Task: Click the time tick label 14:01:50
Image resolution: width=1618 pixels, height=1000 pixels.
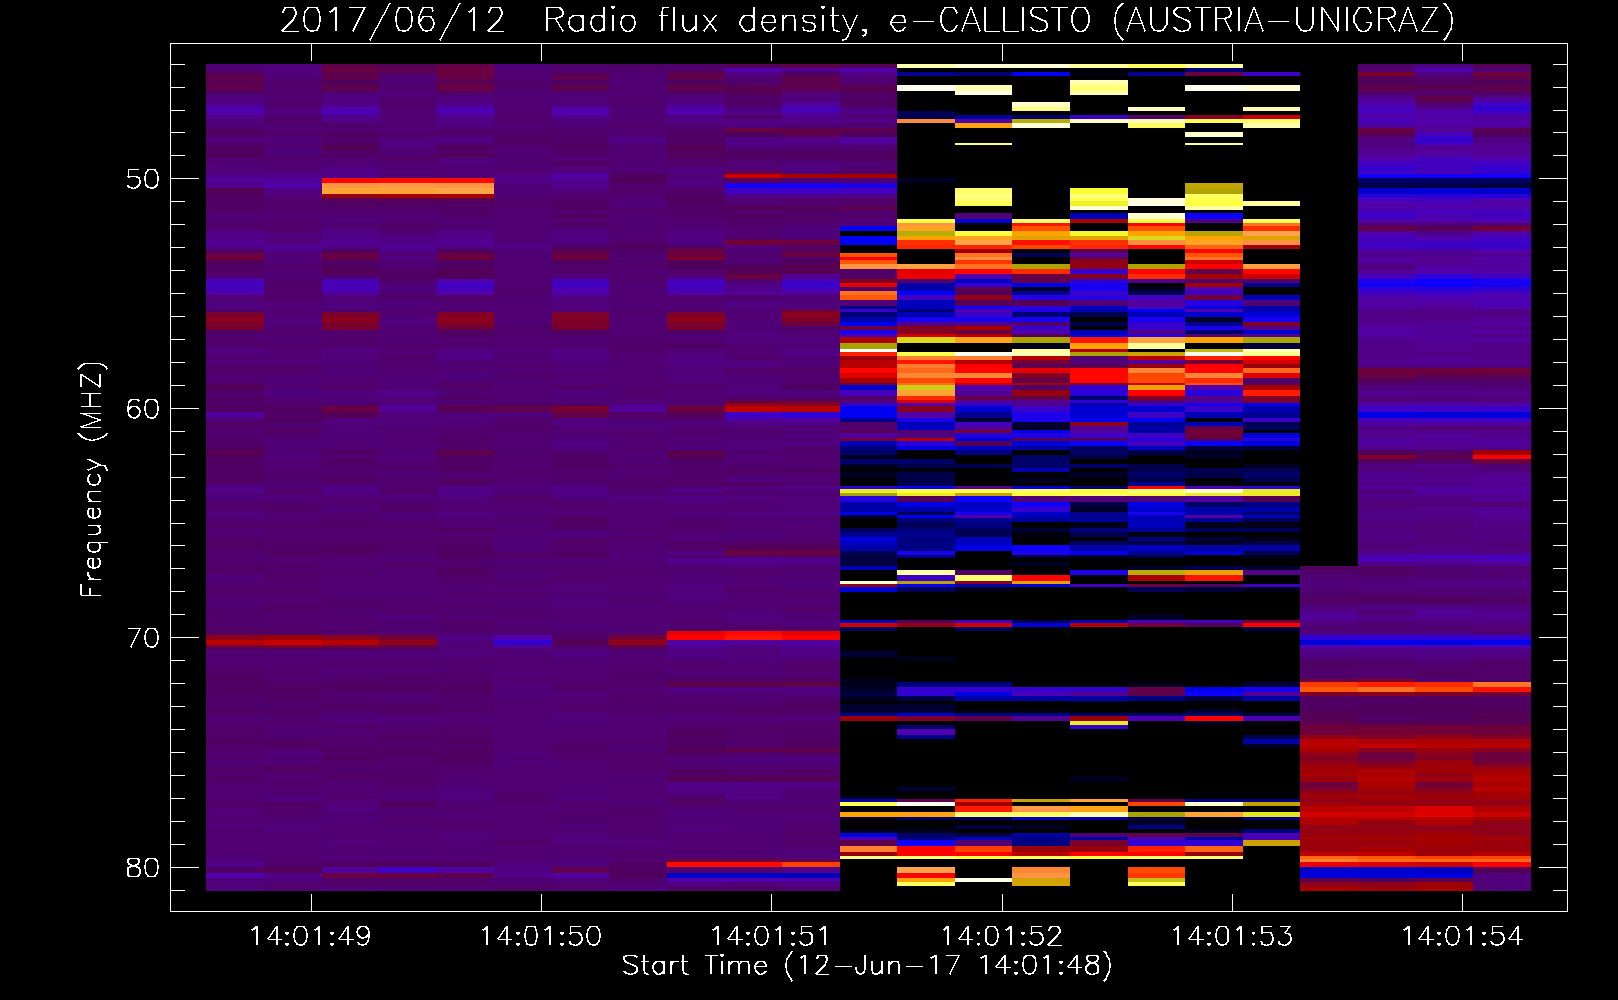Action: tap(541, 937)
